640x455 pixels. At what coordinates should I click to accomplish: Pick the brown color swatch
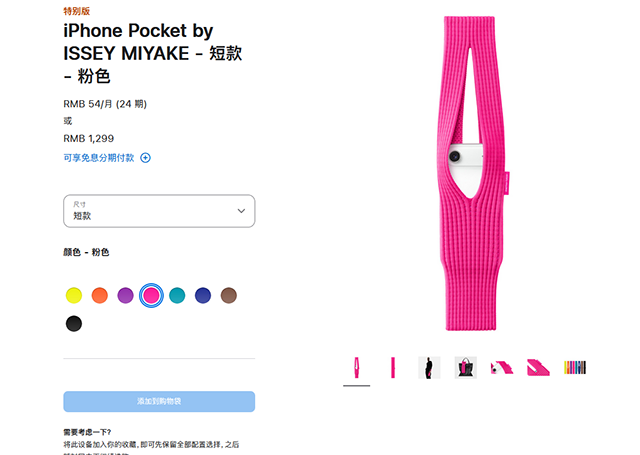(229, 295)
